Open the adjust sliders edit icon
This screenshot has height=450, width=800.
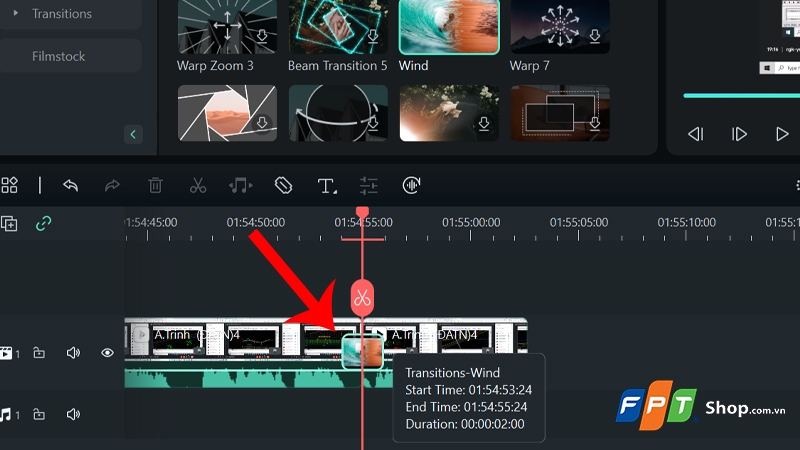tap(368, 185)
